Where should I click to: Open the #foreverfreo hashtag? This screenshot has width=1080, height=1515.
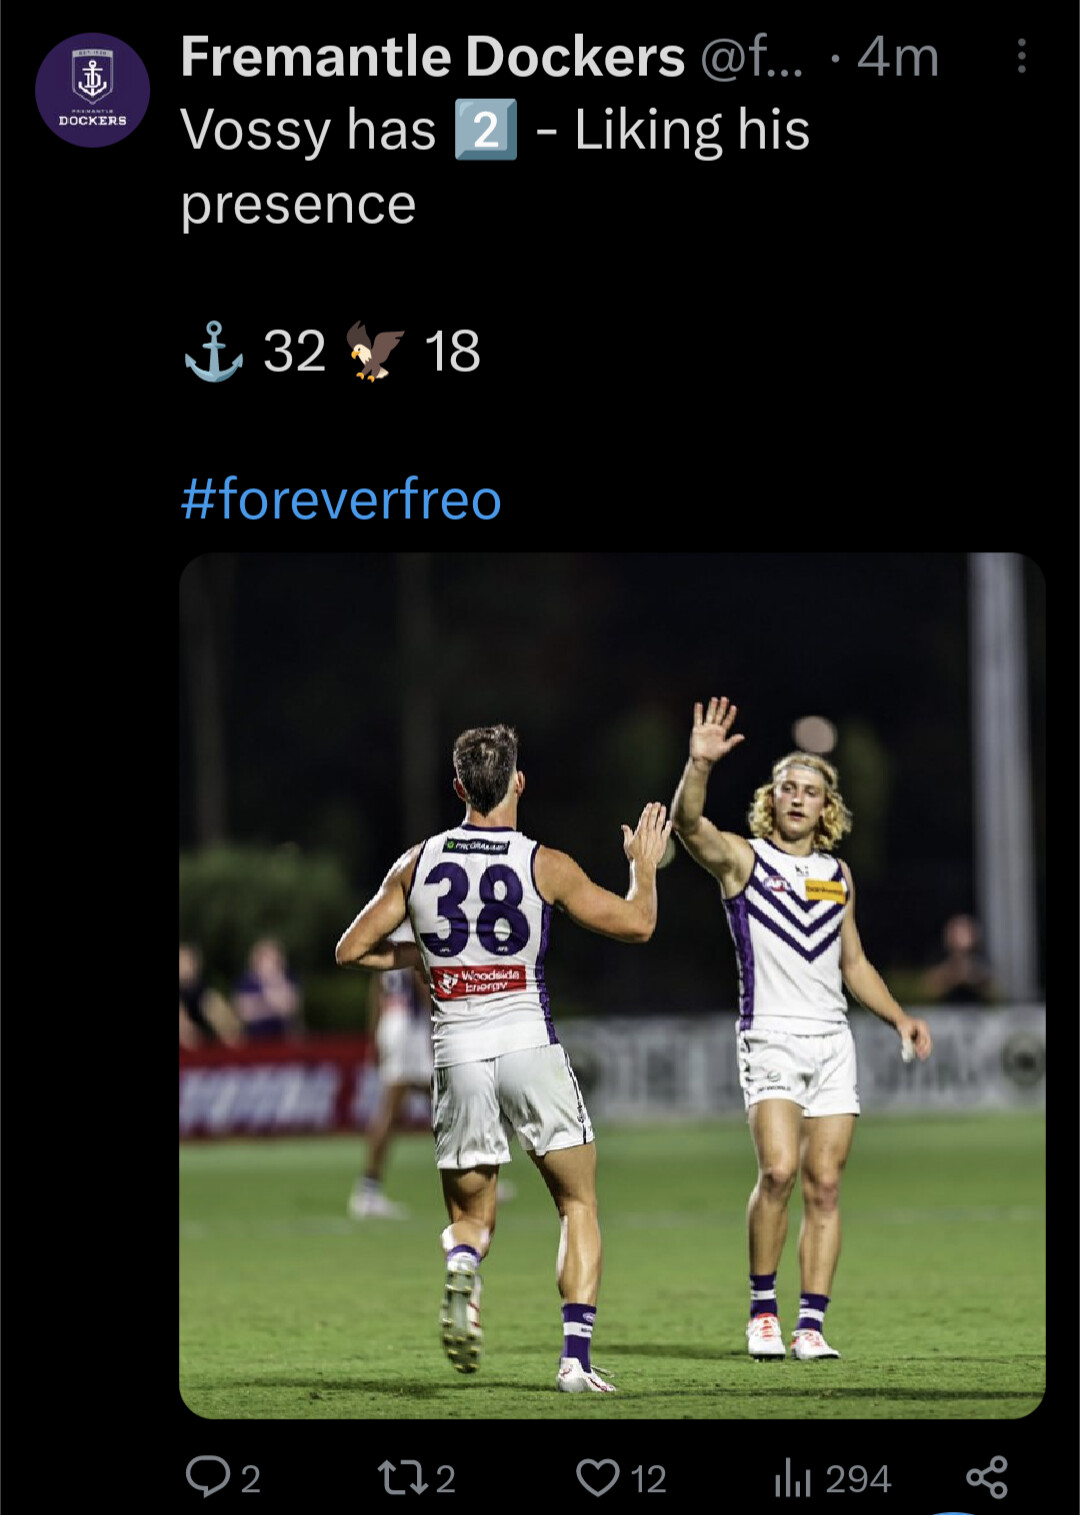[341, 499]
